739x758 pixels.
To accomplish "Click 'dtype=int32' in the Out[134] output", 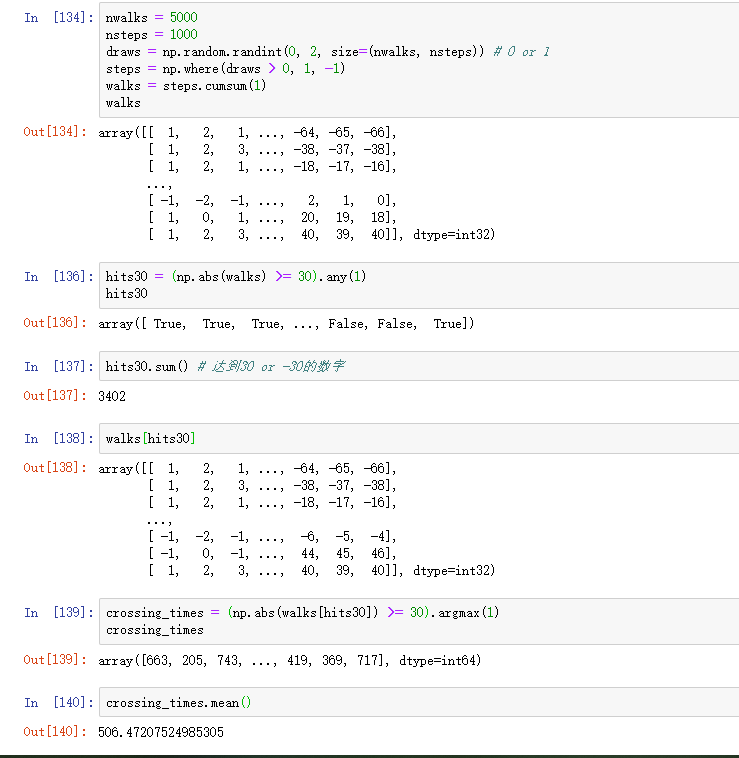I will coord(454,234).
